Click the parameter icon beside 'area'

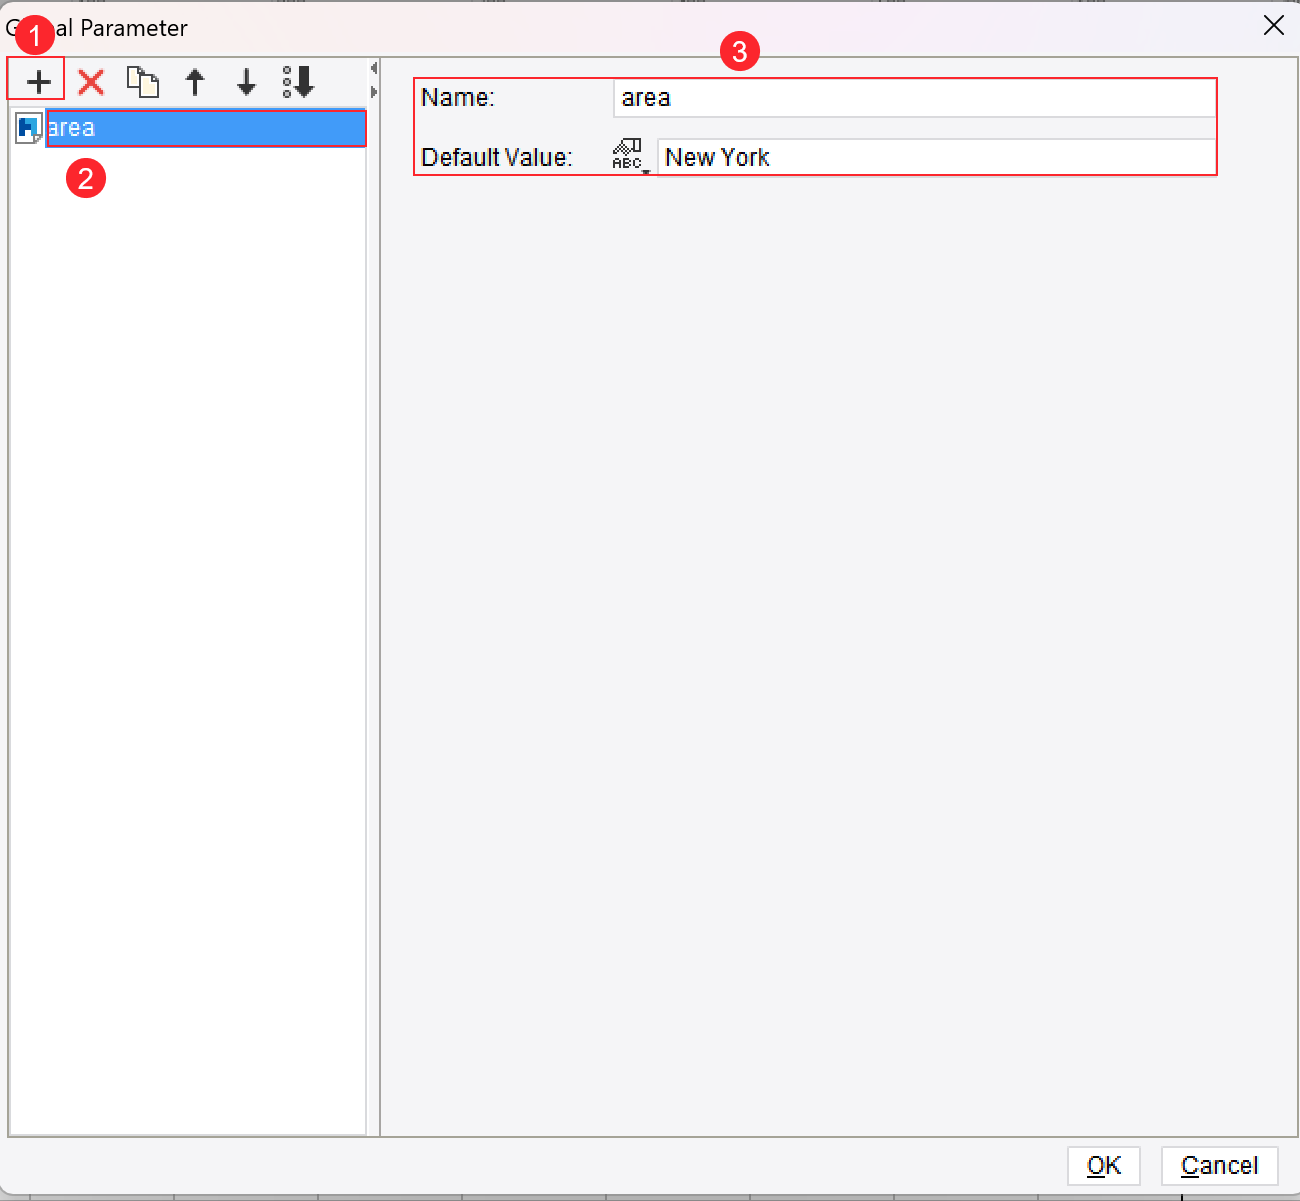click(x=29, y=128)
